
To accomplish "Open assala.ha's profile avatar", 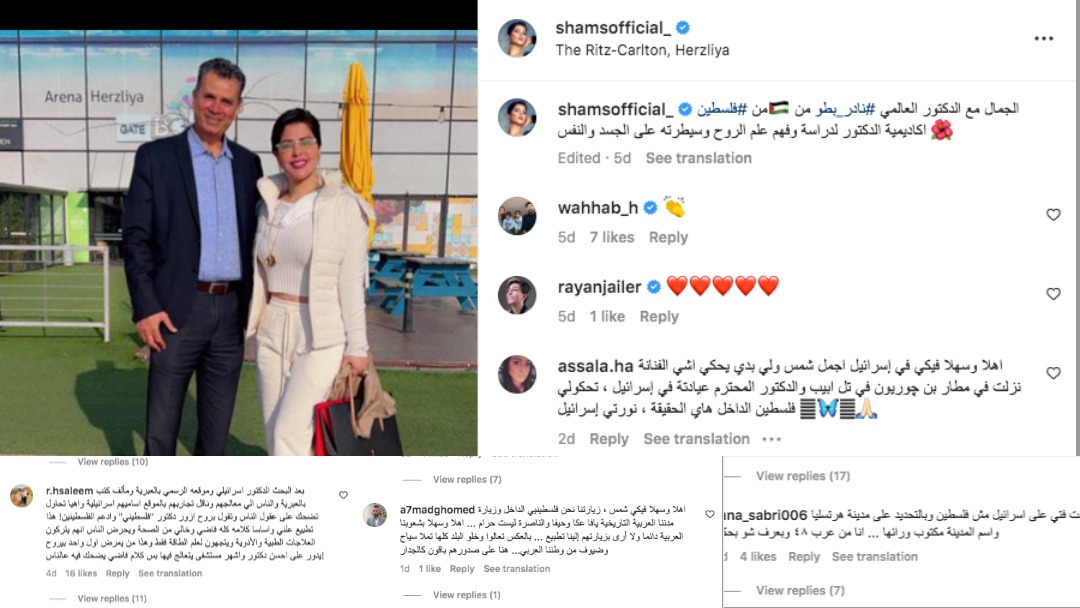I will click(x=517, y=375).
